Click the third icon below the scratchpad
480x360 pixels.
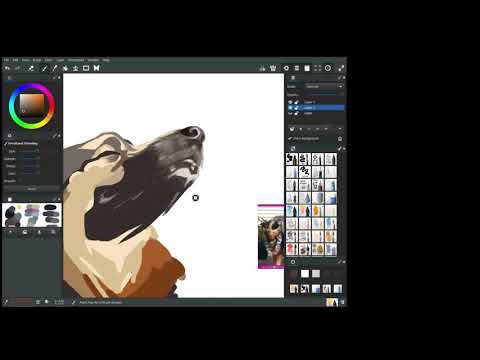tap(39, 232)
